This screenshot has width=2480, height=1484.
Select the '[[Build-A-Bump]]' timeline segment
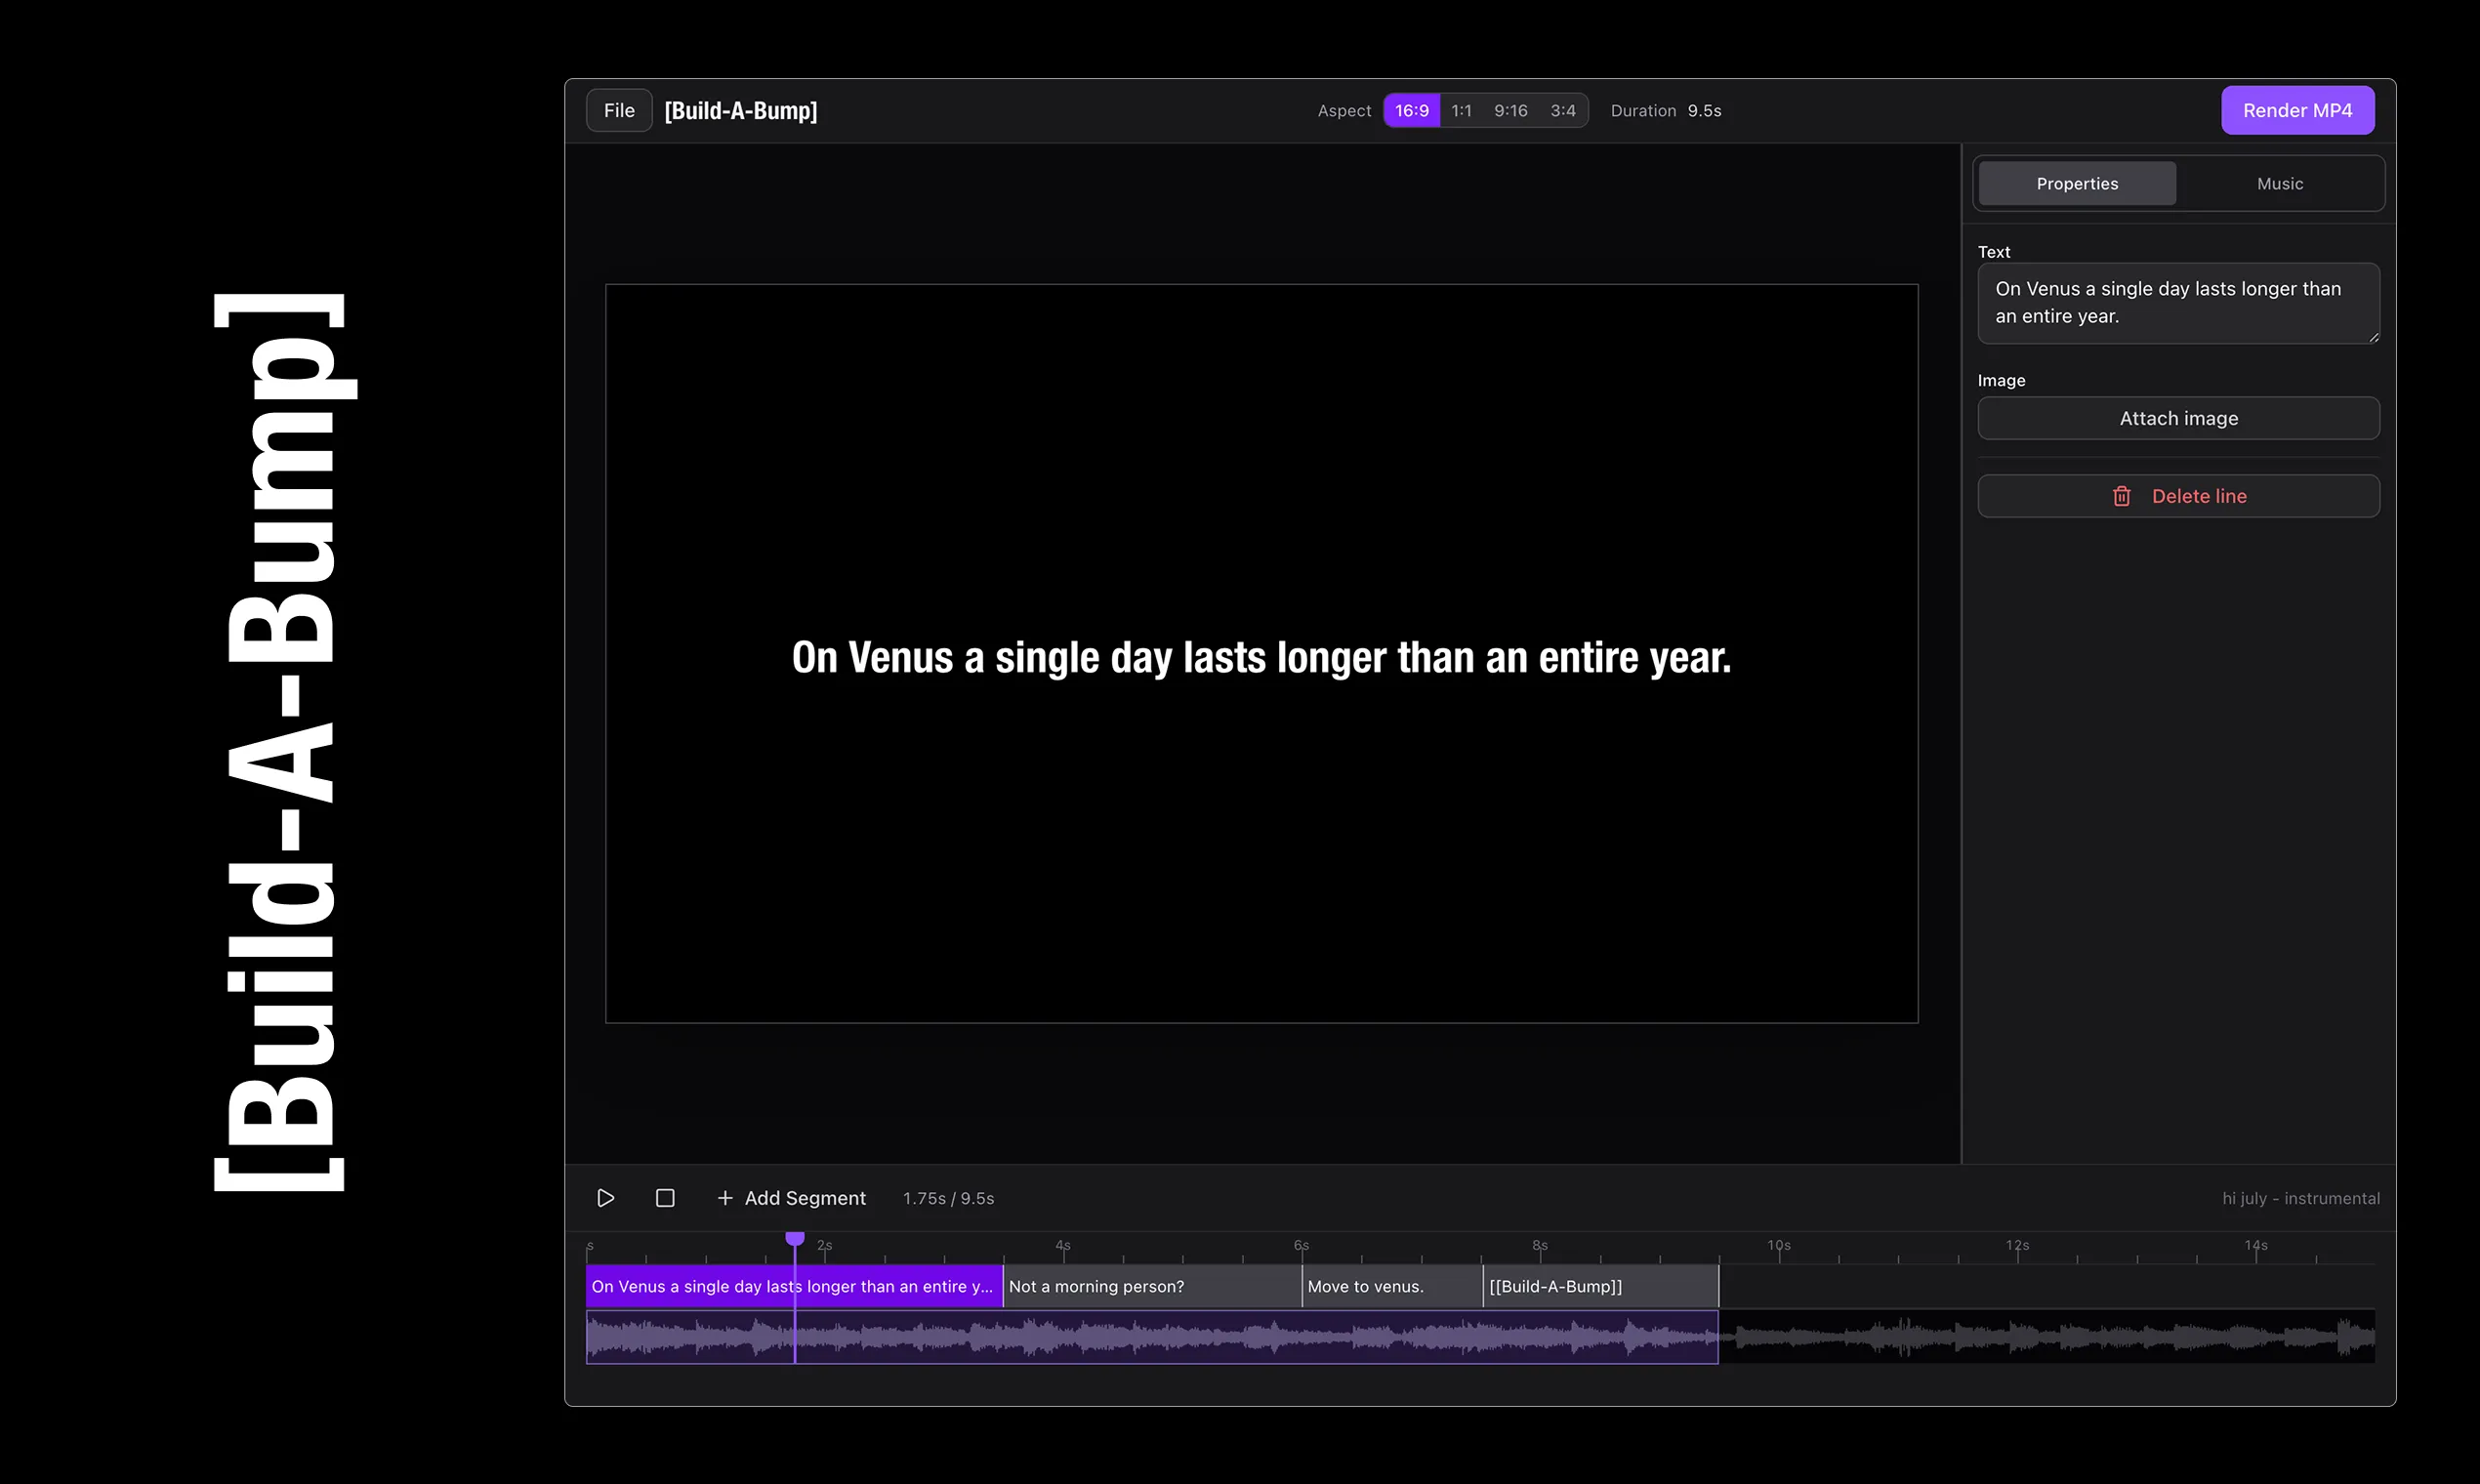tap(1600, 1286)
